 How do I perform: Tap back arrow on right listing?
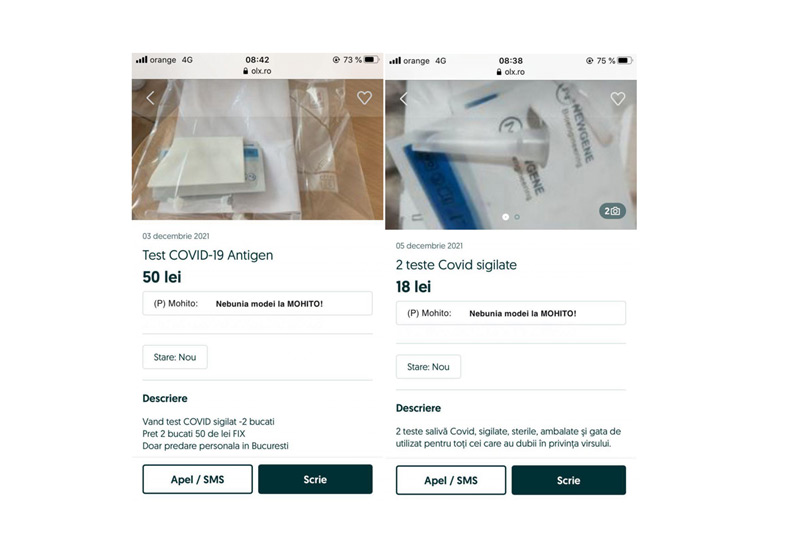(x=404, y=98)
